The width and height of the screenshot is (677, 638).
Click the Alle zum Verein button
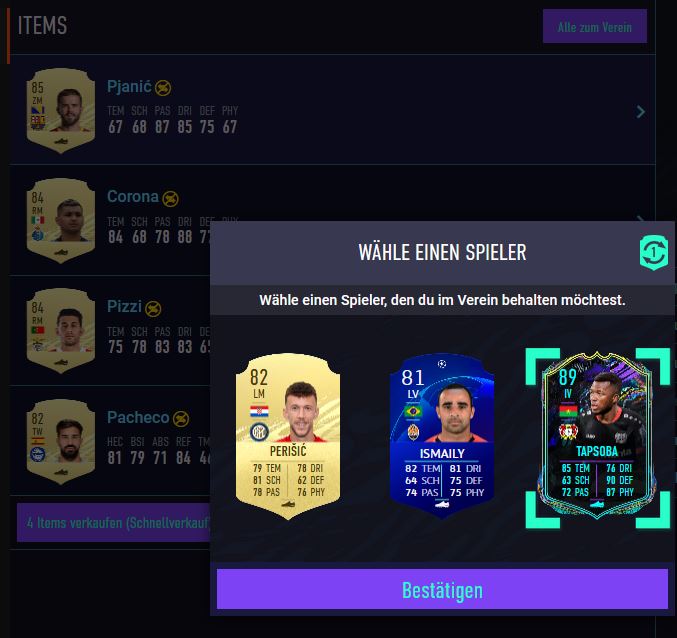[x=595, y=27]
